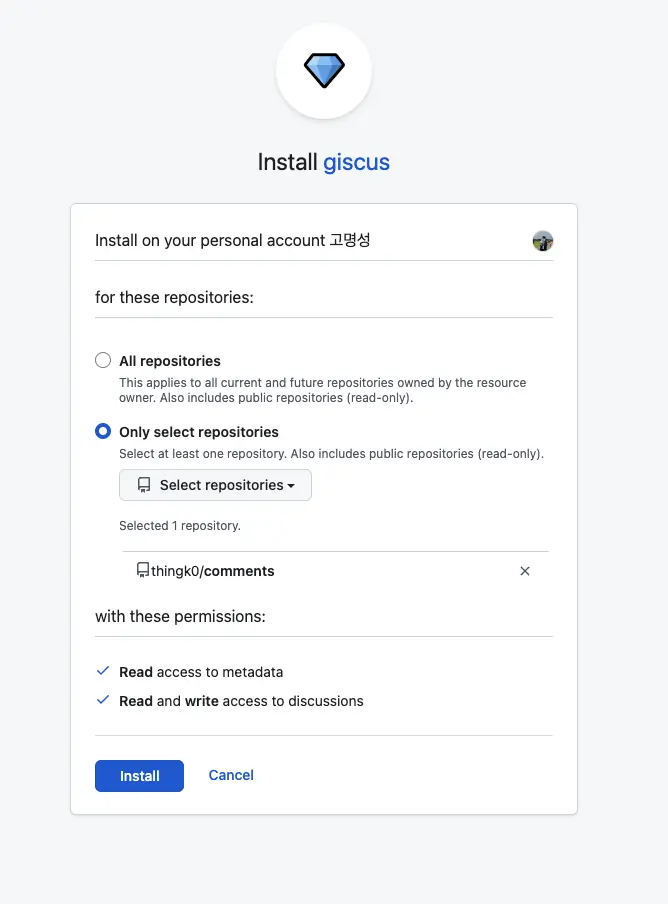Click the giscus gem logo
The image size is (668, 904).
(324, 71)
